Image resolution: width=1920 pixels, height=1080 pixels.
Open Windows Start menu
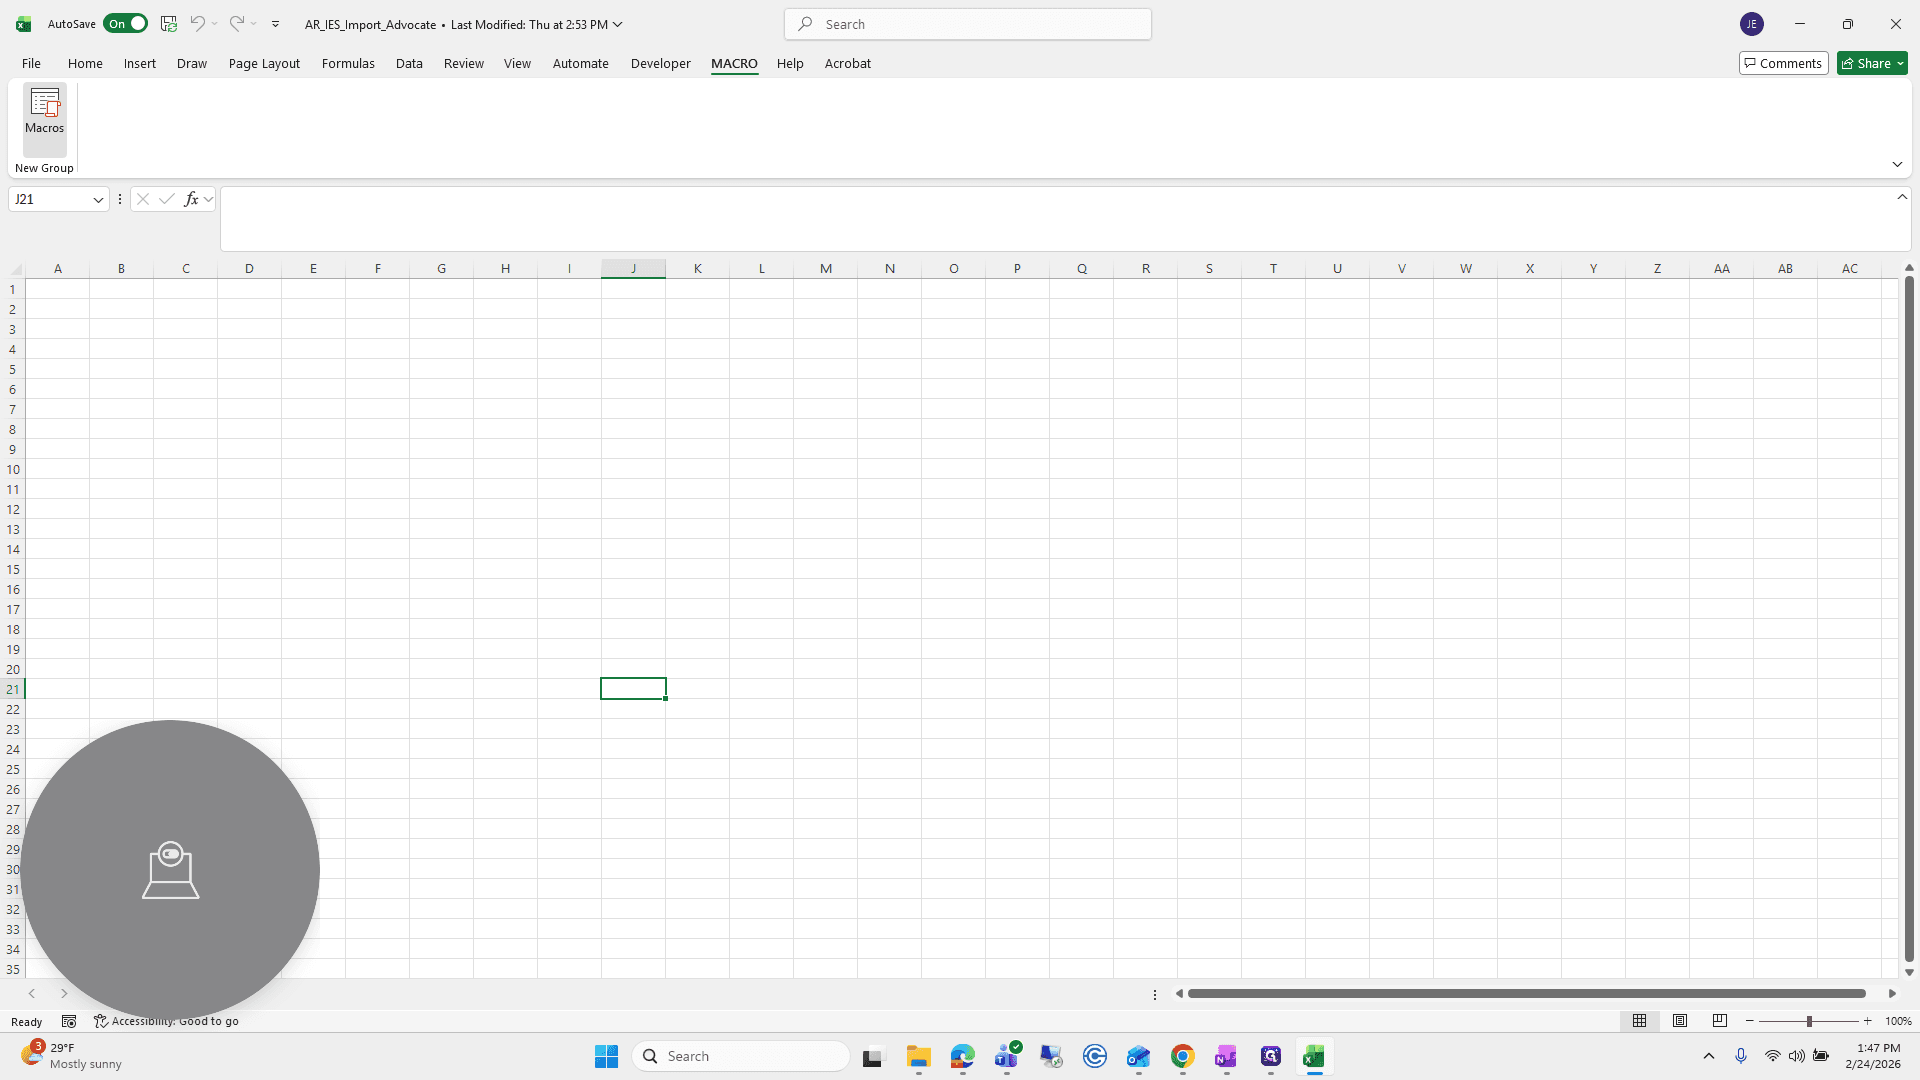(606, 1056)
